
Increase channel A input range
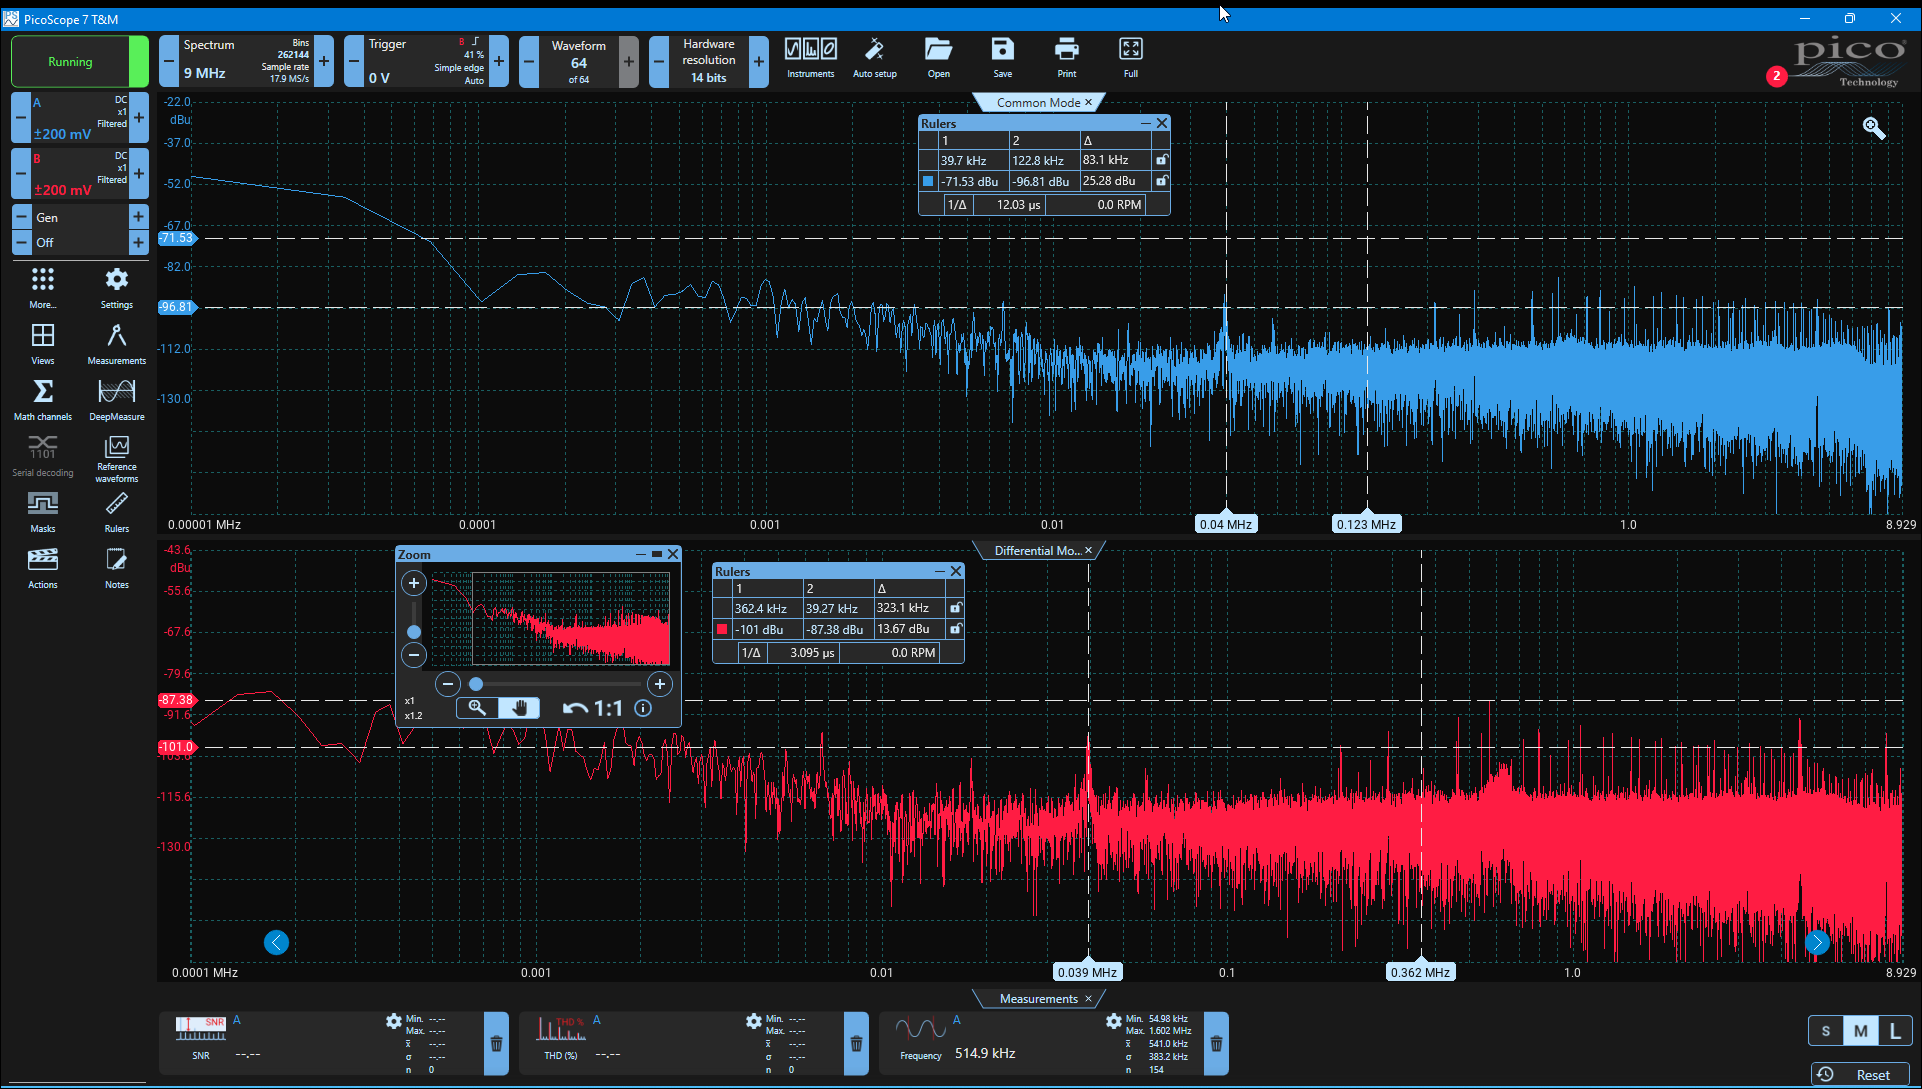(x=139, y=118)
